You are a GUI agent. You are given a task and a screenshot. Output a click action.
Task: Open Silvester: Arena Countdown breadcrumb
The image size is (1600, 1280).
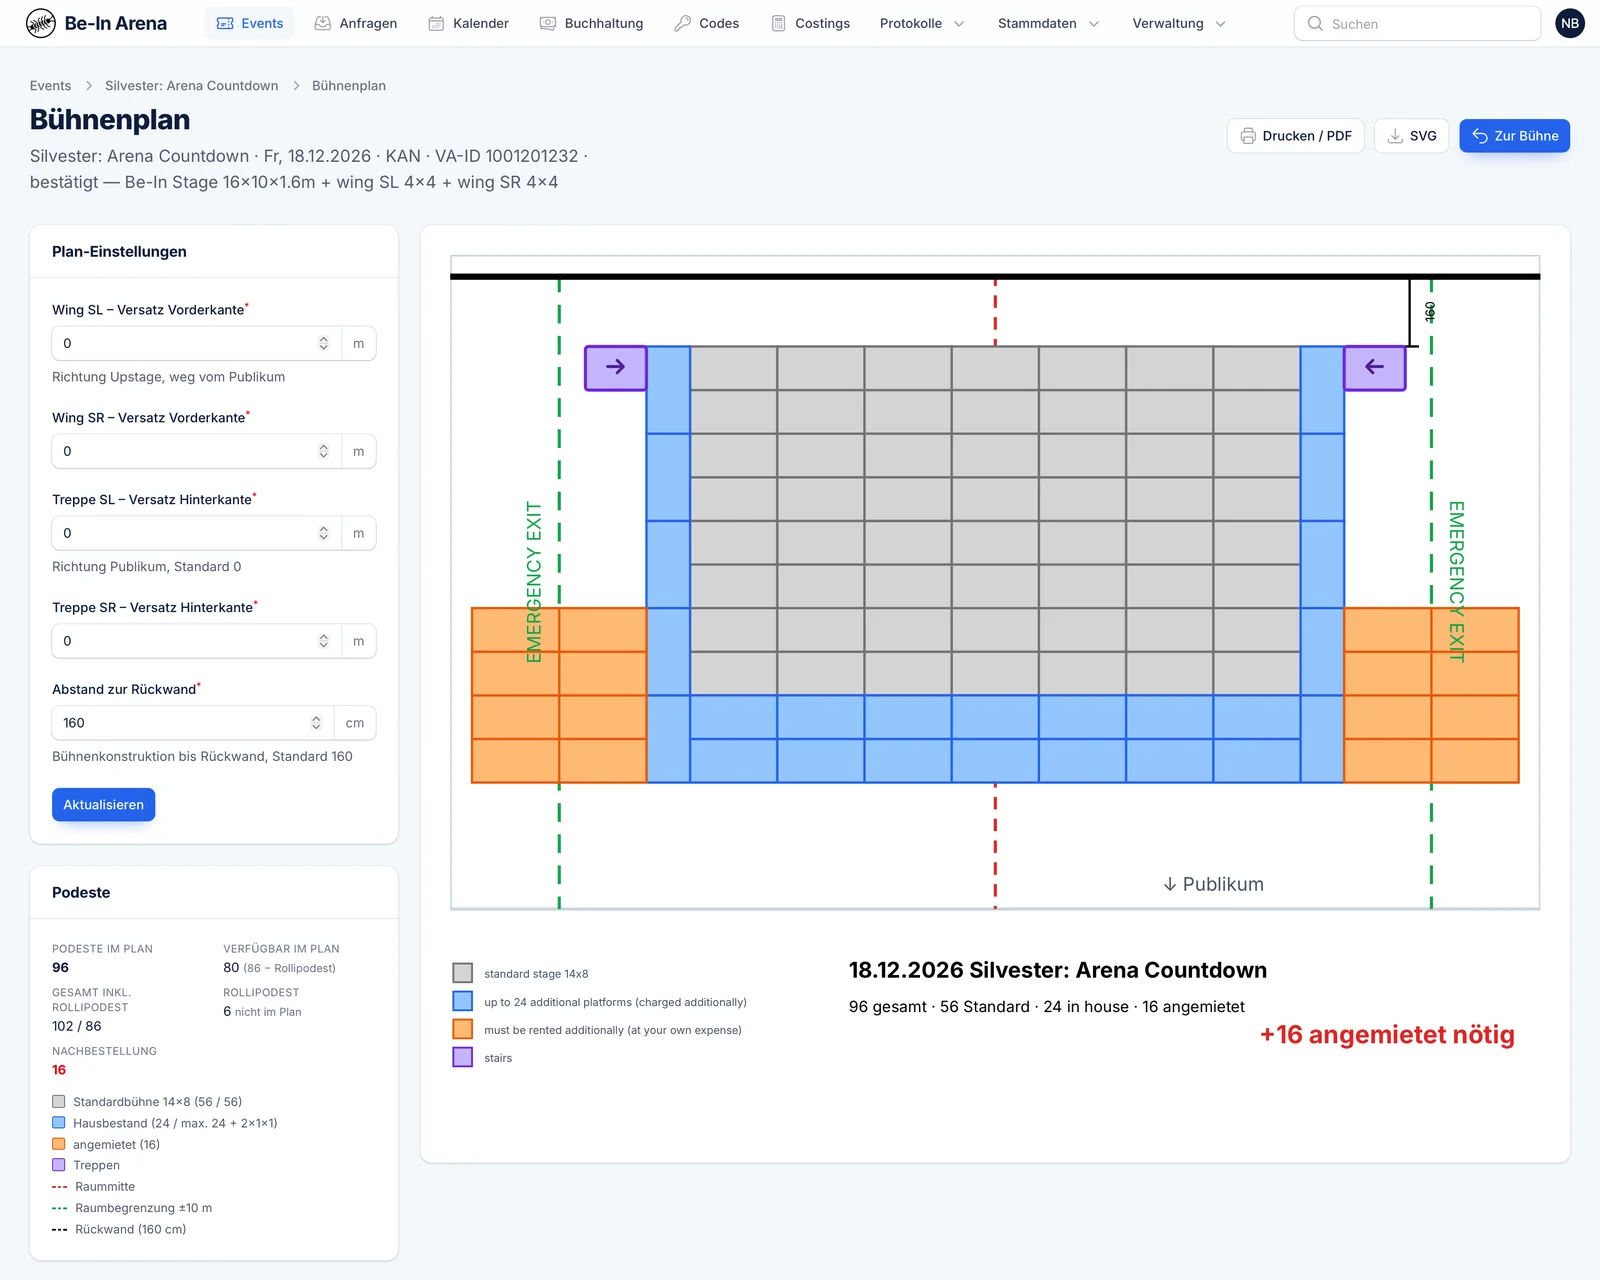[x=192, y=86]
